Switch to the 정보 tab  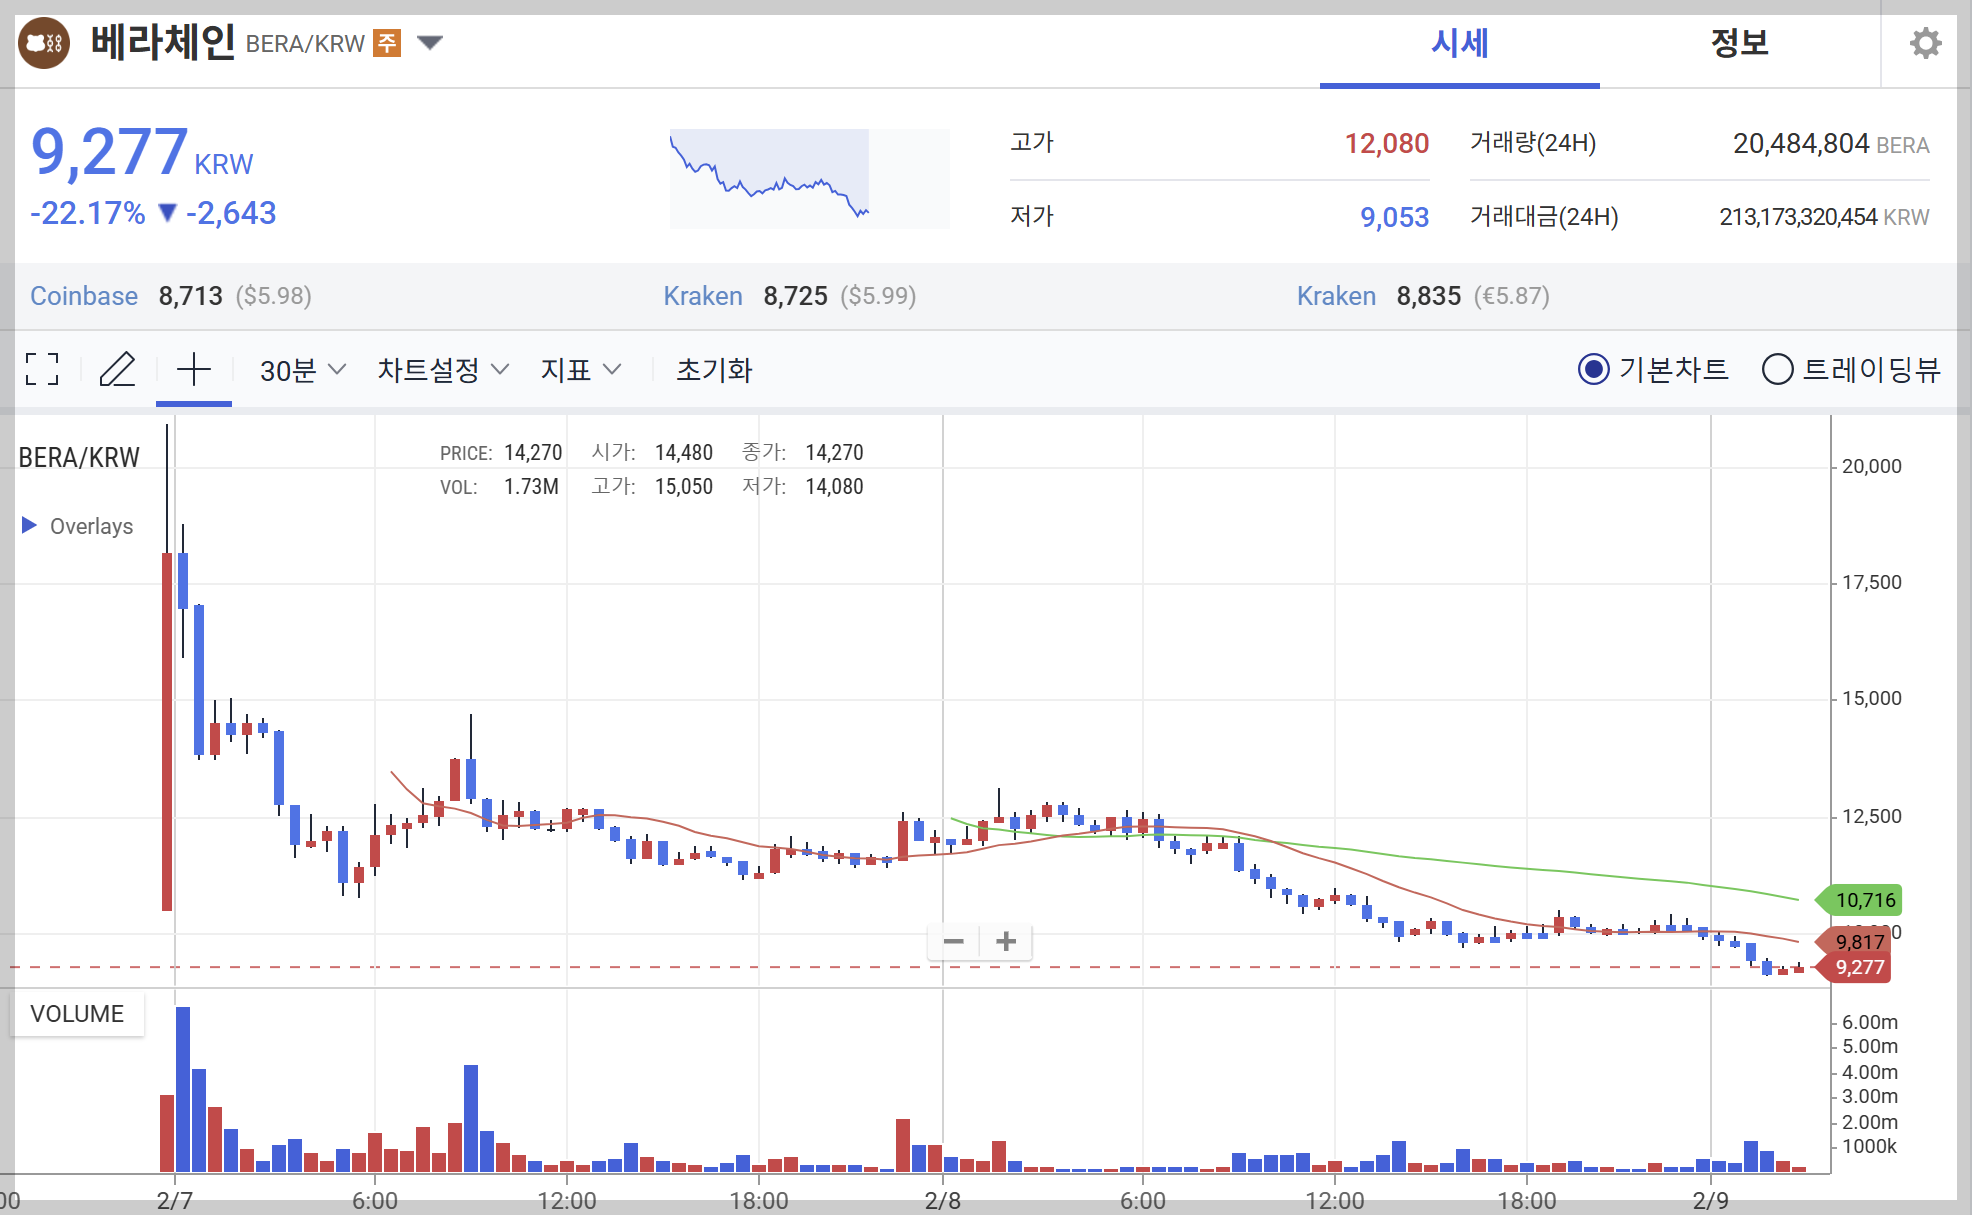pyautogui.click(x=1739, y=43)
